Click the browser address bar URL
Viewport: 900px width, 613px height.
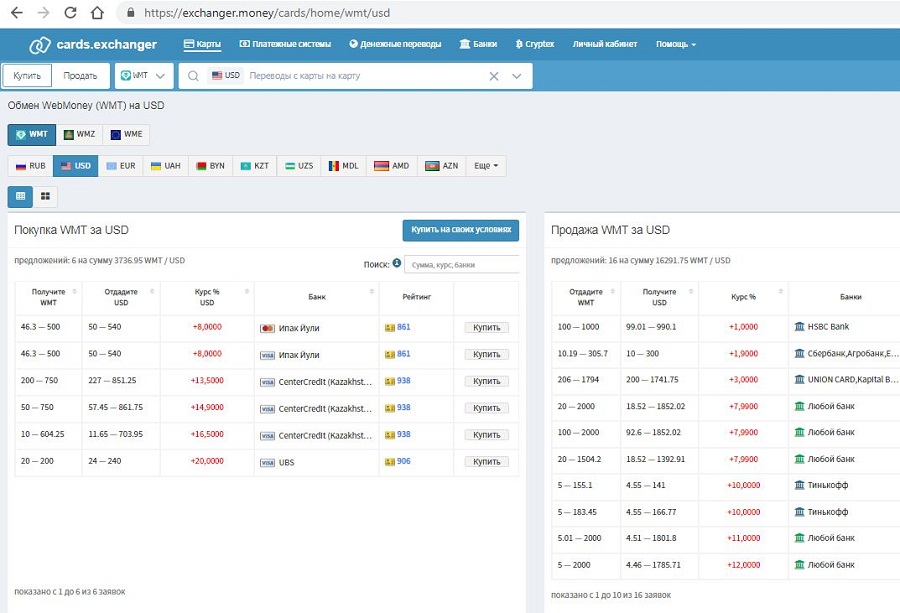[x=267, y=13]
